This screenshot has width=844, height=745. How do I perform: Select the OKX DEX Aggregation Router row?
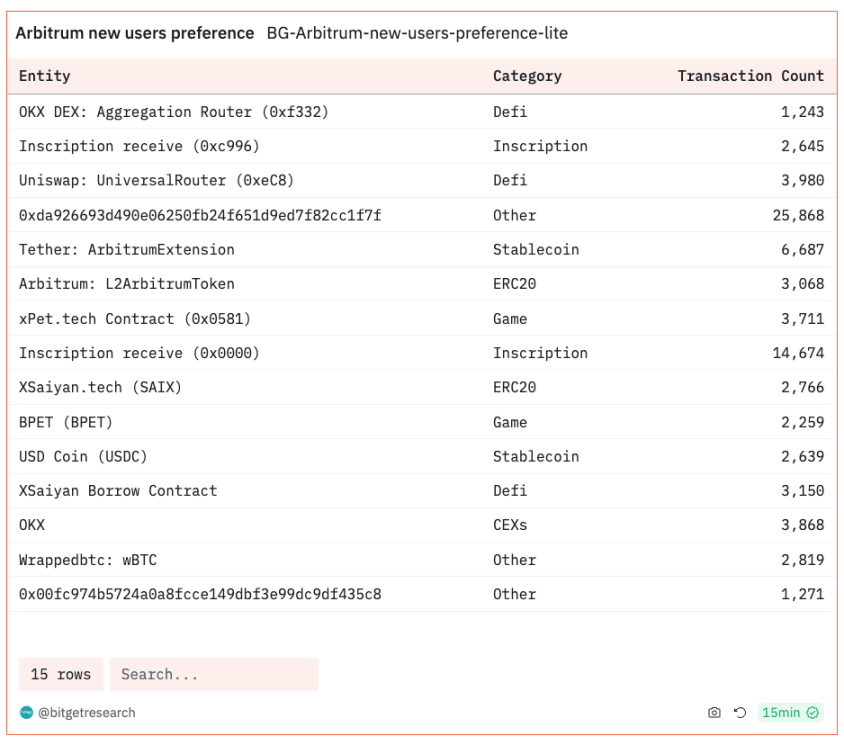[x=422, y=112]
